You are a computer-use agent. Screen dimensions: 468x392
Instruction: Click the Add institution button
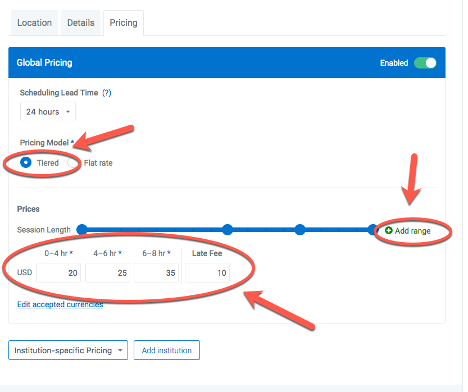point(167,350)
